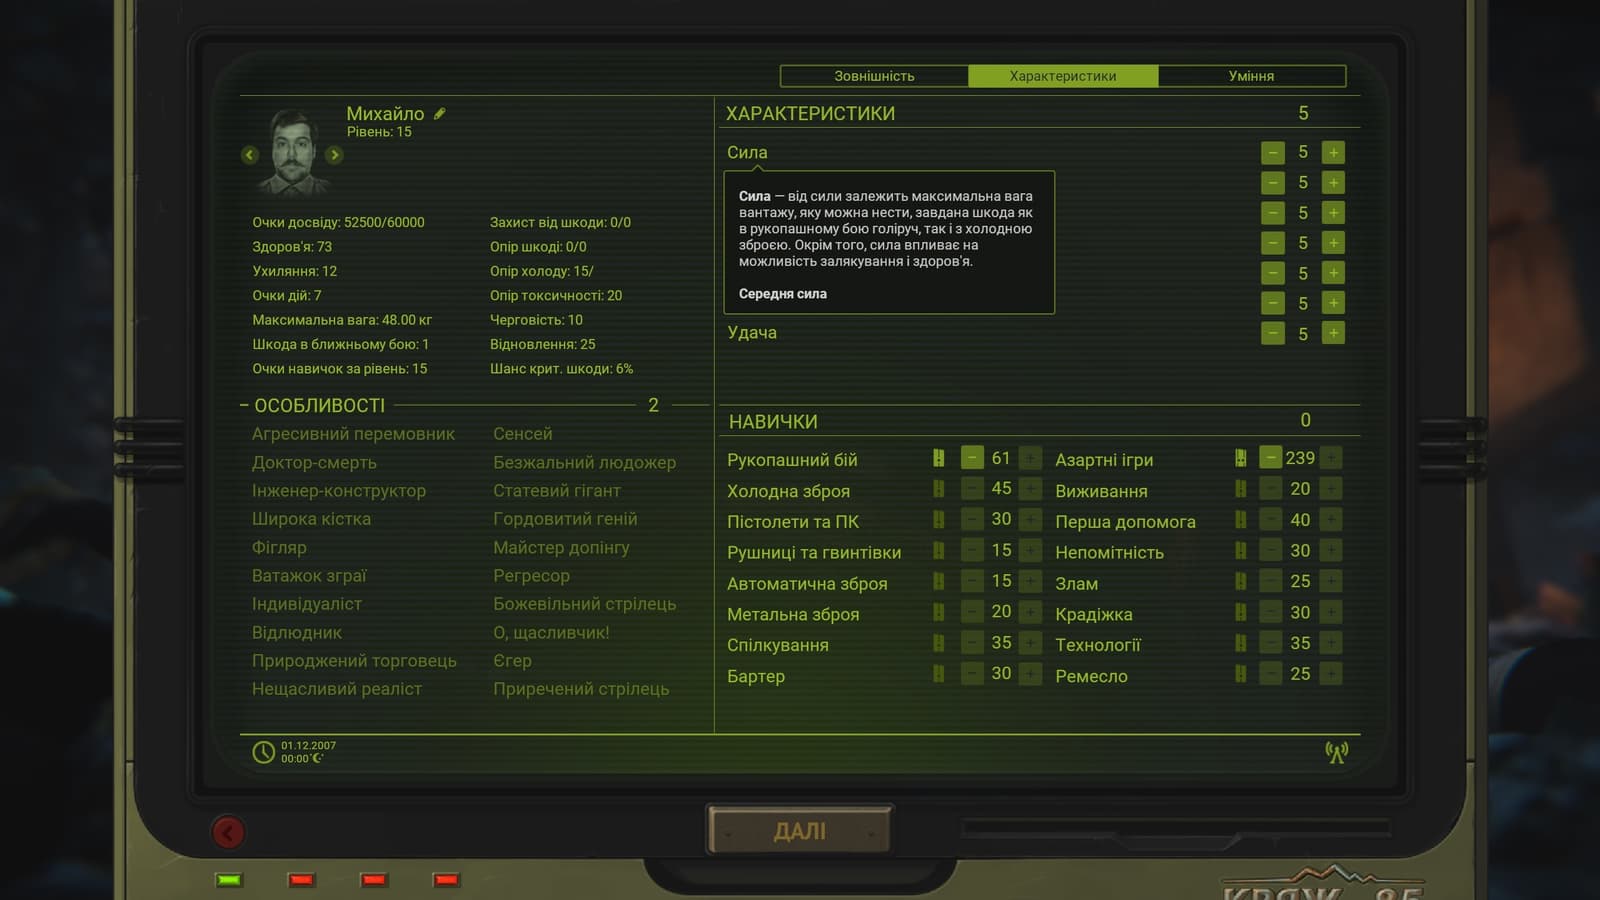This screenshot has height=900, width=1600.
Task: Toggle tag marker for Ремесло
Action: tap(1240, 674)
